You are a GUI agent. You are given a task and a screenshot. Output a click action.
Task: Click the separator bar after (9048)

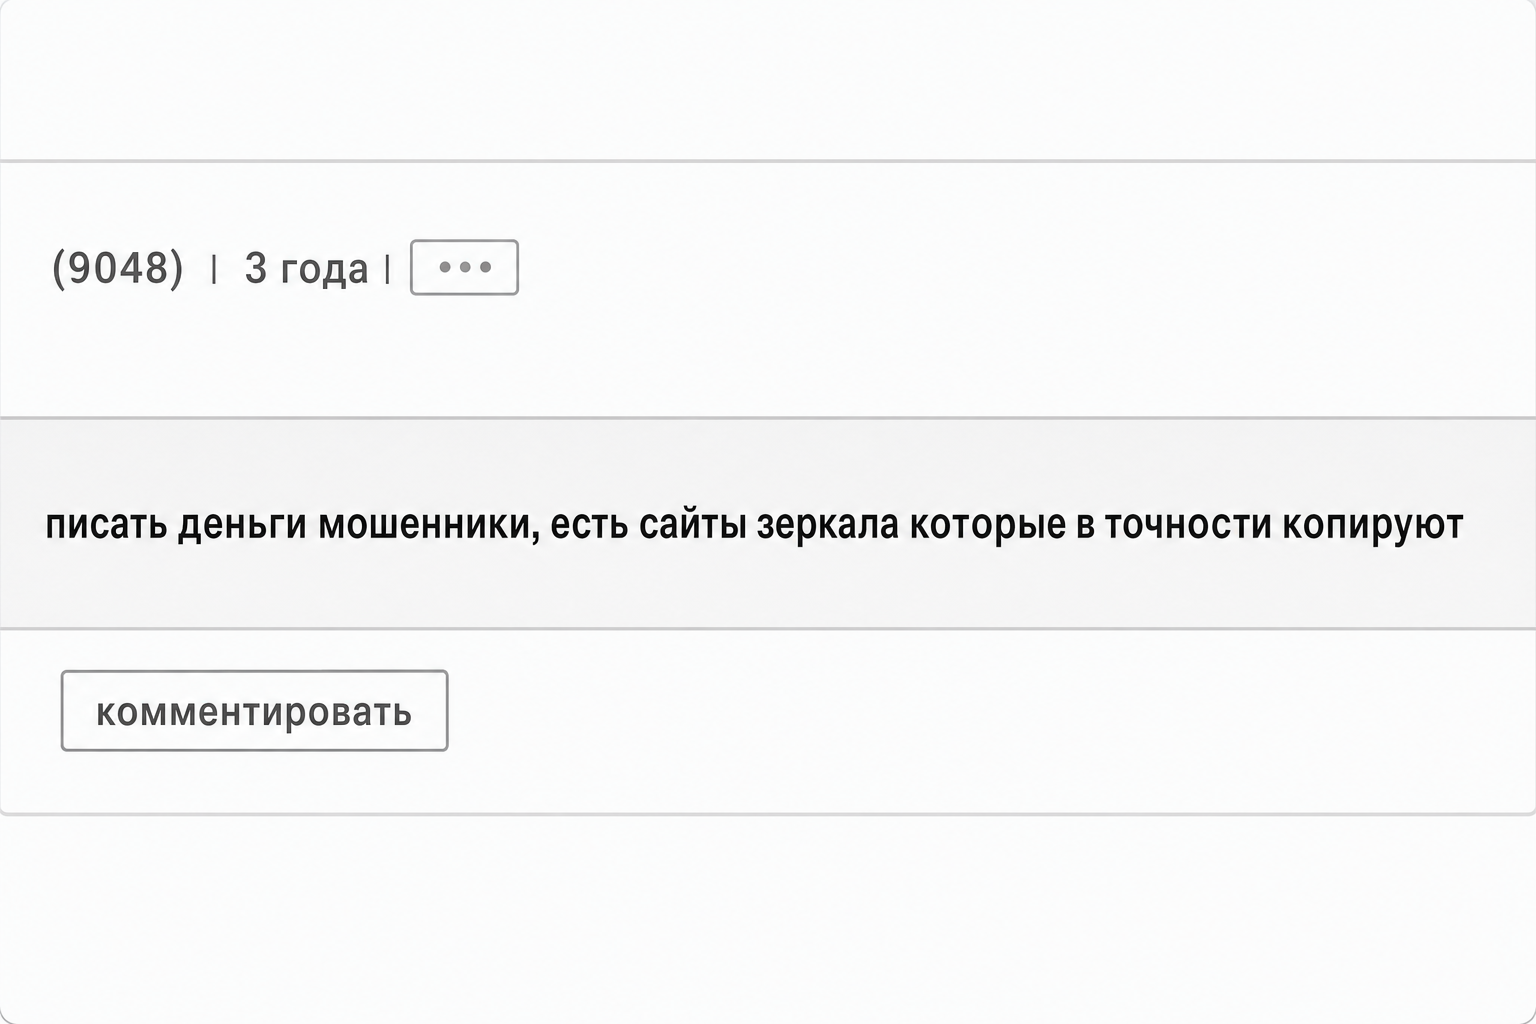pos(214,268)
